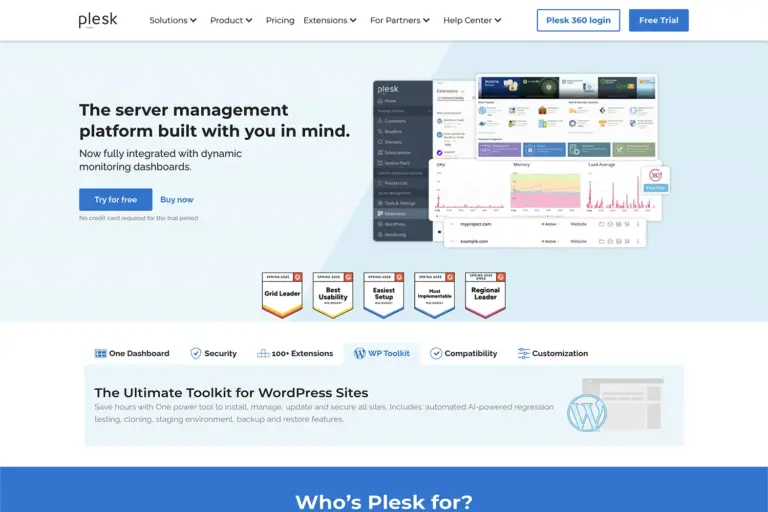Expand the Product menu chevron
The width and height of the screenshot is (768, 512).
[x=249, y=20]
